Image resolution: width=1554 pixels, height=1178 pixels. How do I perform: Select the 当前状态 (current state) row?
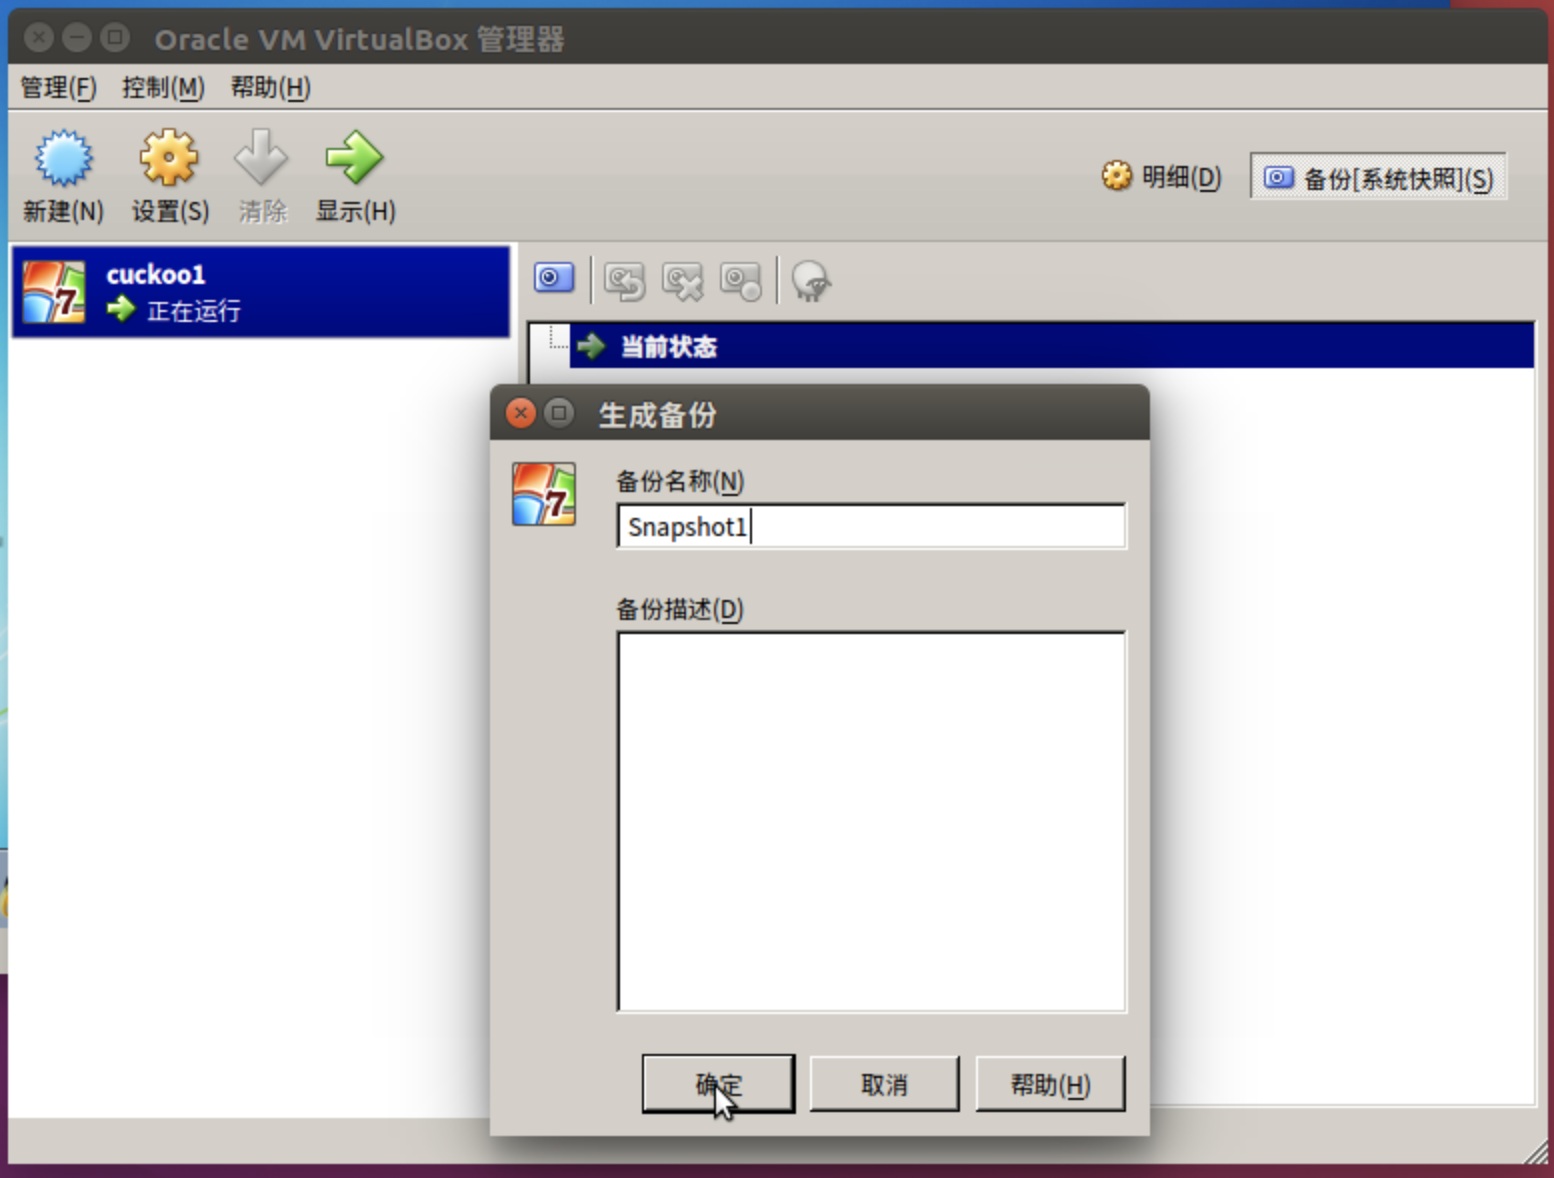tap(1051, 346)
